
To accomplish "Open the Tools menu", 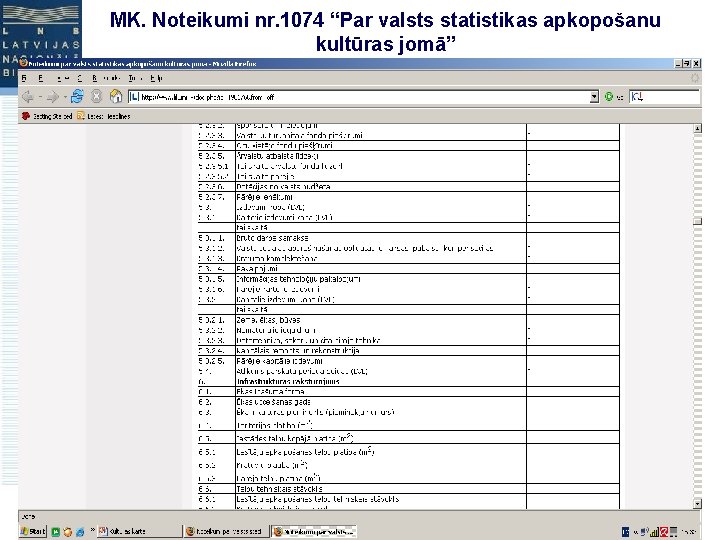I will [135, 79].
